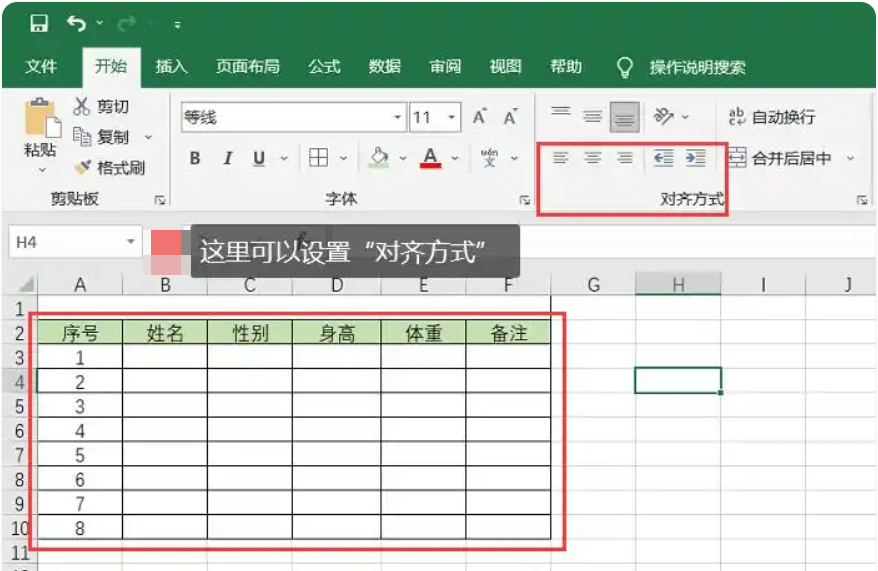Viewport: 878px width, 571px height.
Task: Apply red font color A
Action: tap(430, 158)
